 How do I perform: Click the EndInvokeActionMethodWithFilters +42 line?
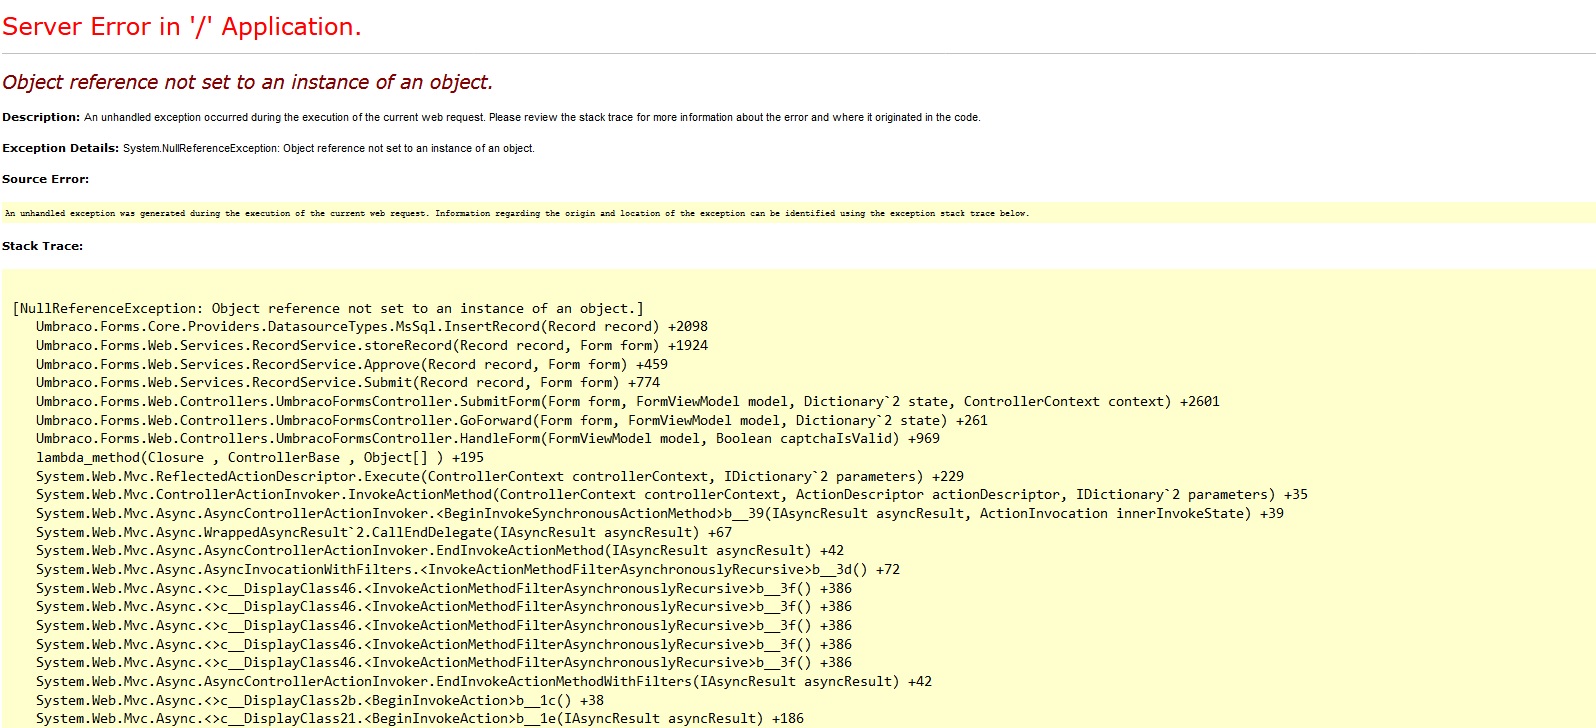pos(484,682)
